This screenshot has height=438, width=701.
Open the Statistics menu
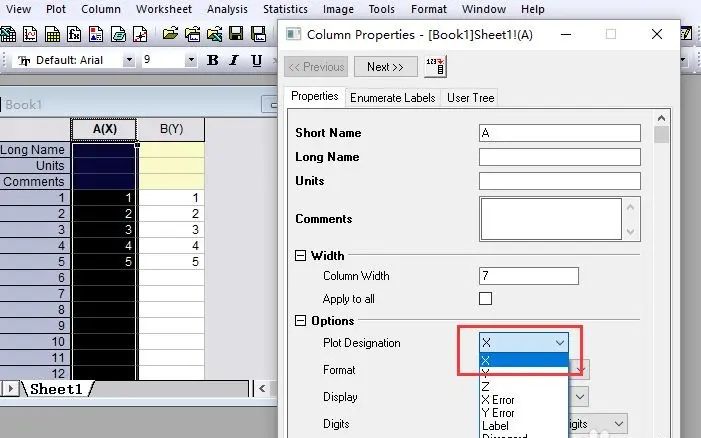click(285, 9)
